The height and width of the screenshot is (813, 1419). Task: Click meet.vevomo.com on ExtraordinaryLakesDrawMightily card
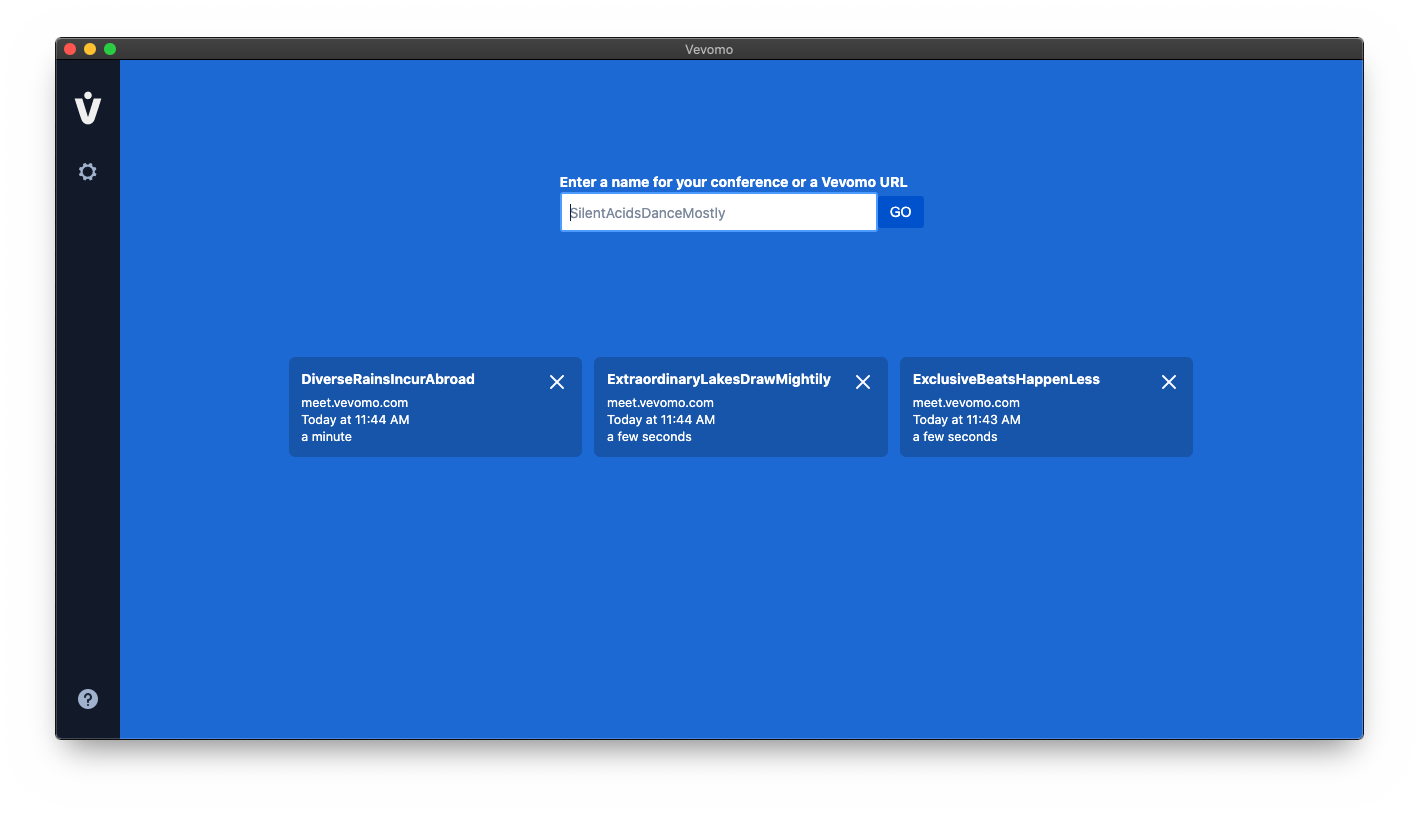(660, 403)
